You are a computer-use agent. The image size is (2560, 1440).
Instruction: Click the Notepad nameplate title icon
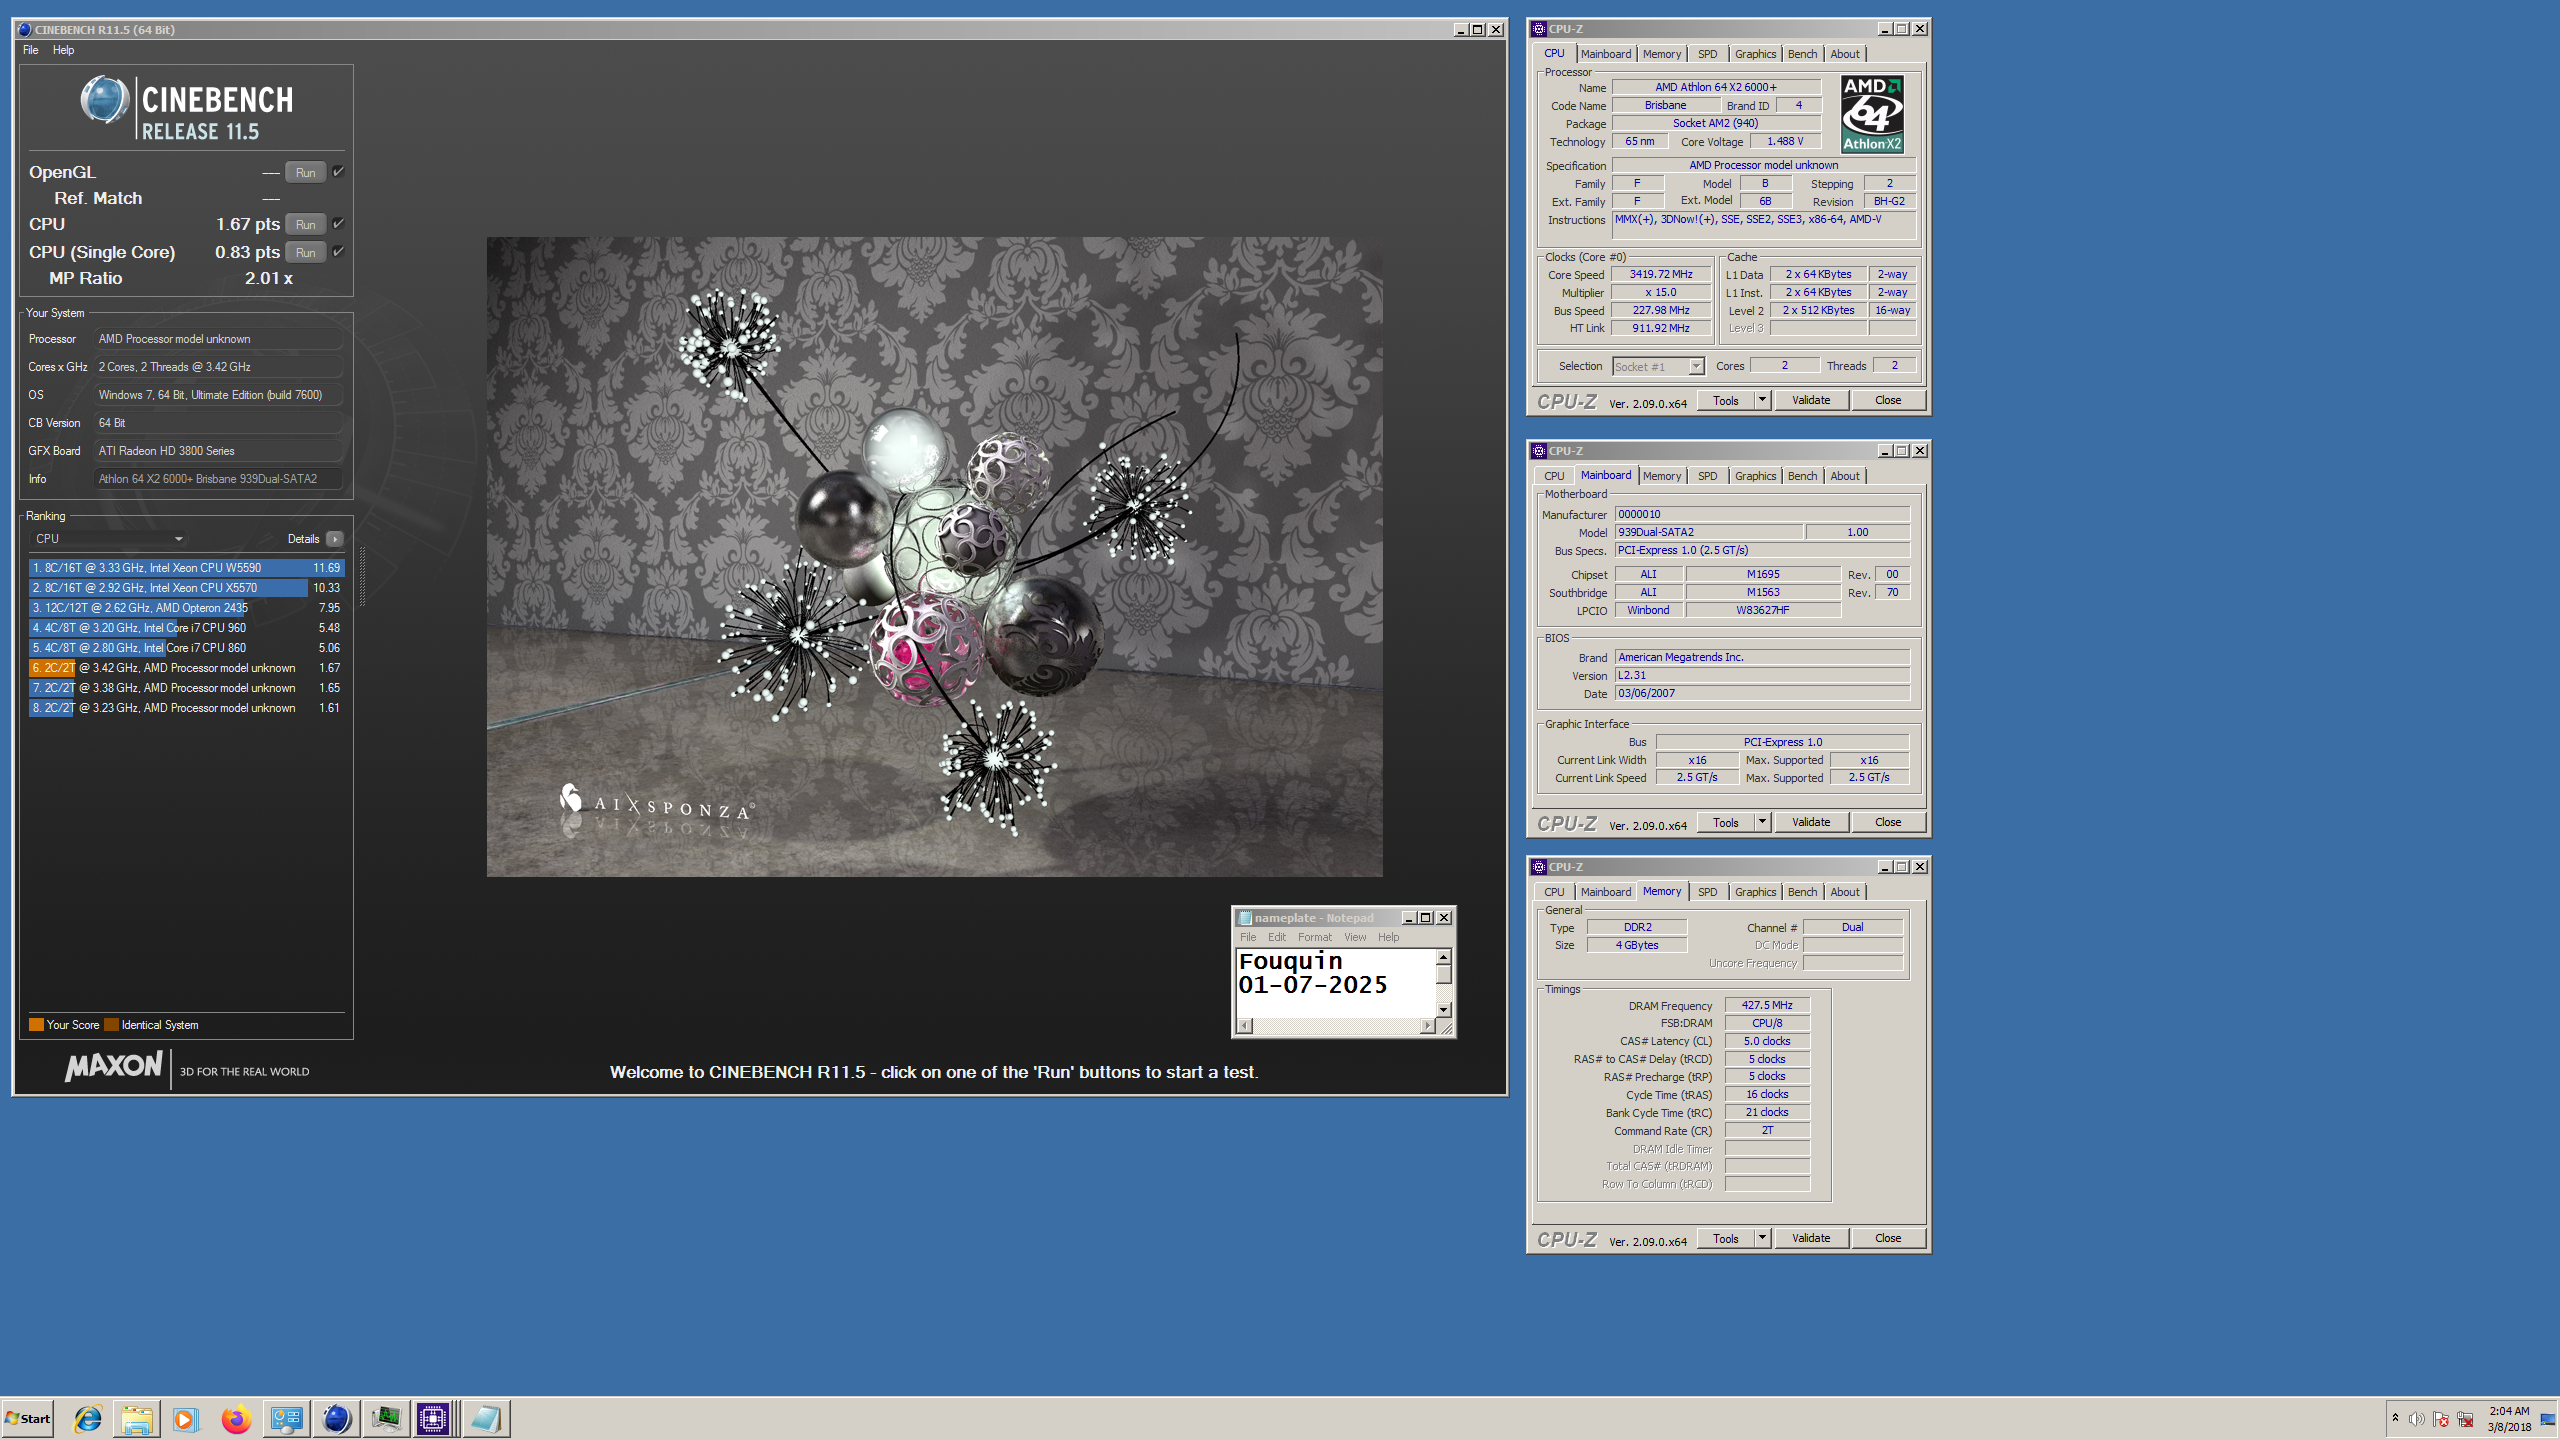tap(1245, 918)
